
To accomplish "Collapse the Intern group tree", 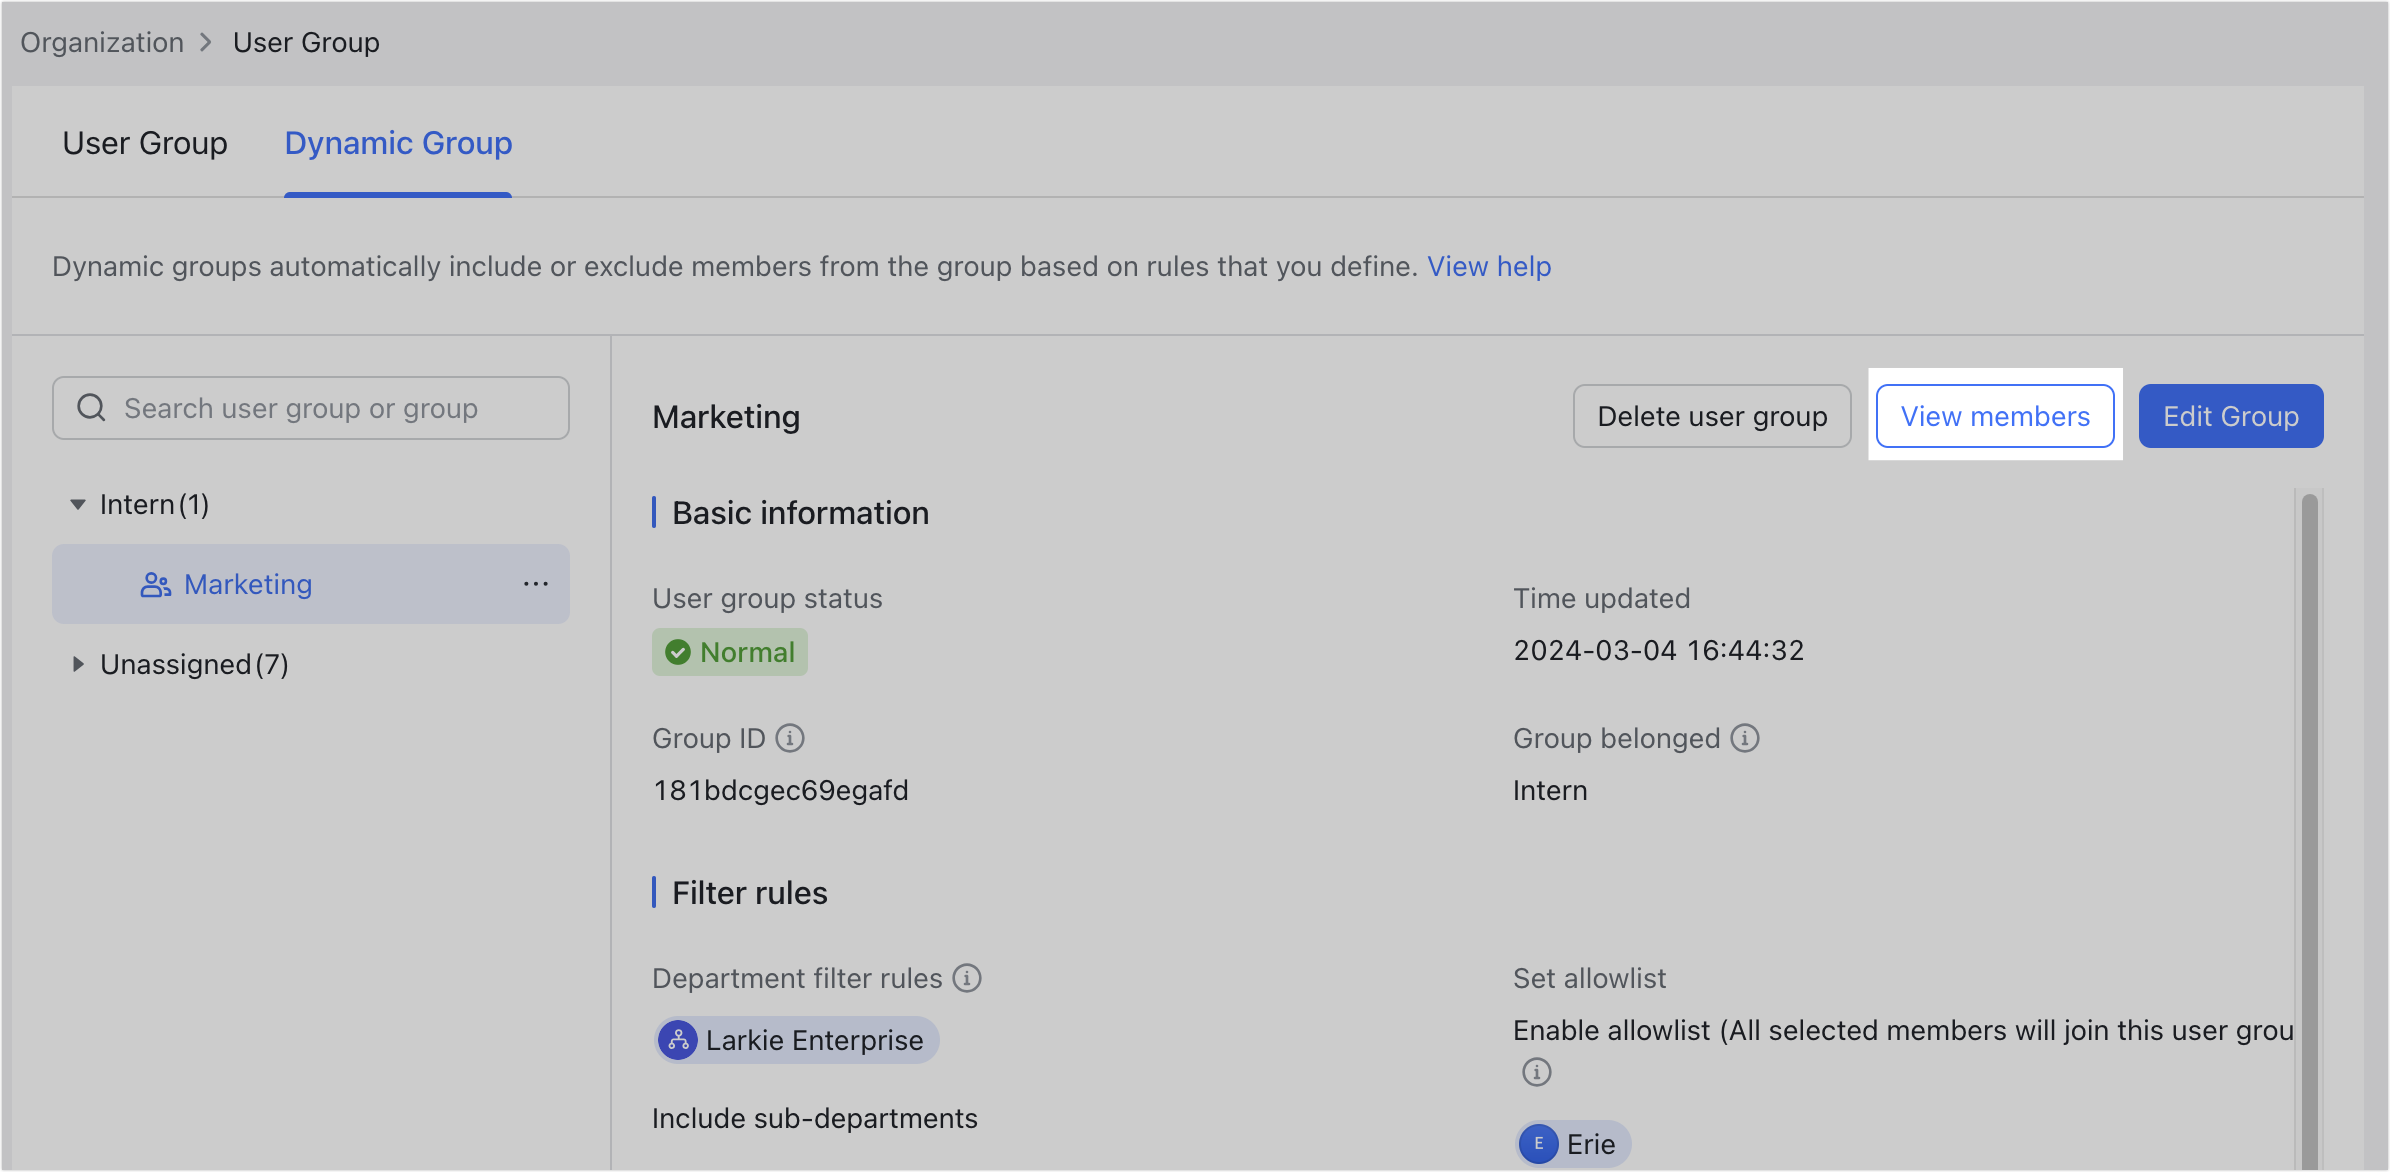I will point(77,504).
